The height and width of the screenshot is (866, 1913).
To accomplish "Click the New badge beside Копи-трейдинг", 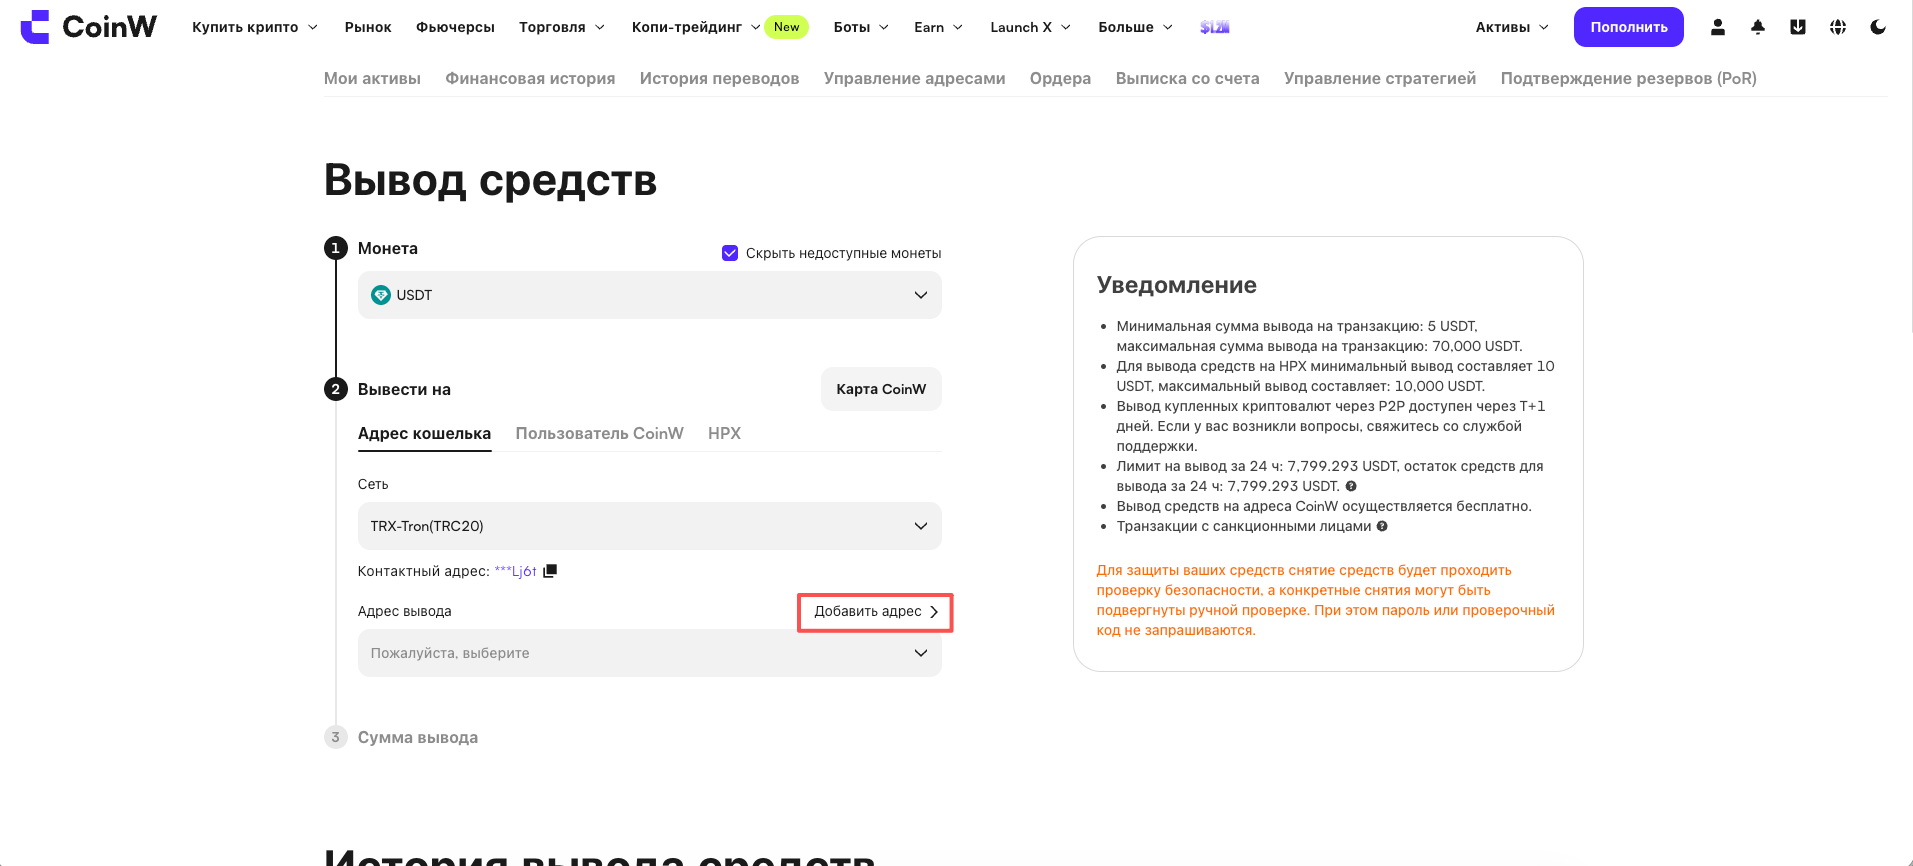I will (787, 27).
